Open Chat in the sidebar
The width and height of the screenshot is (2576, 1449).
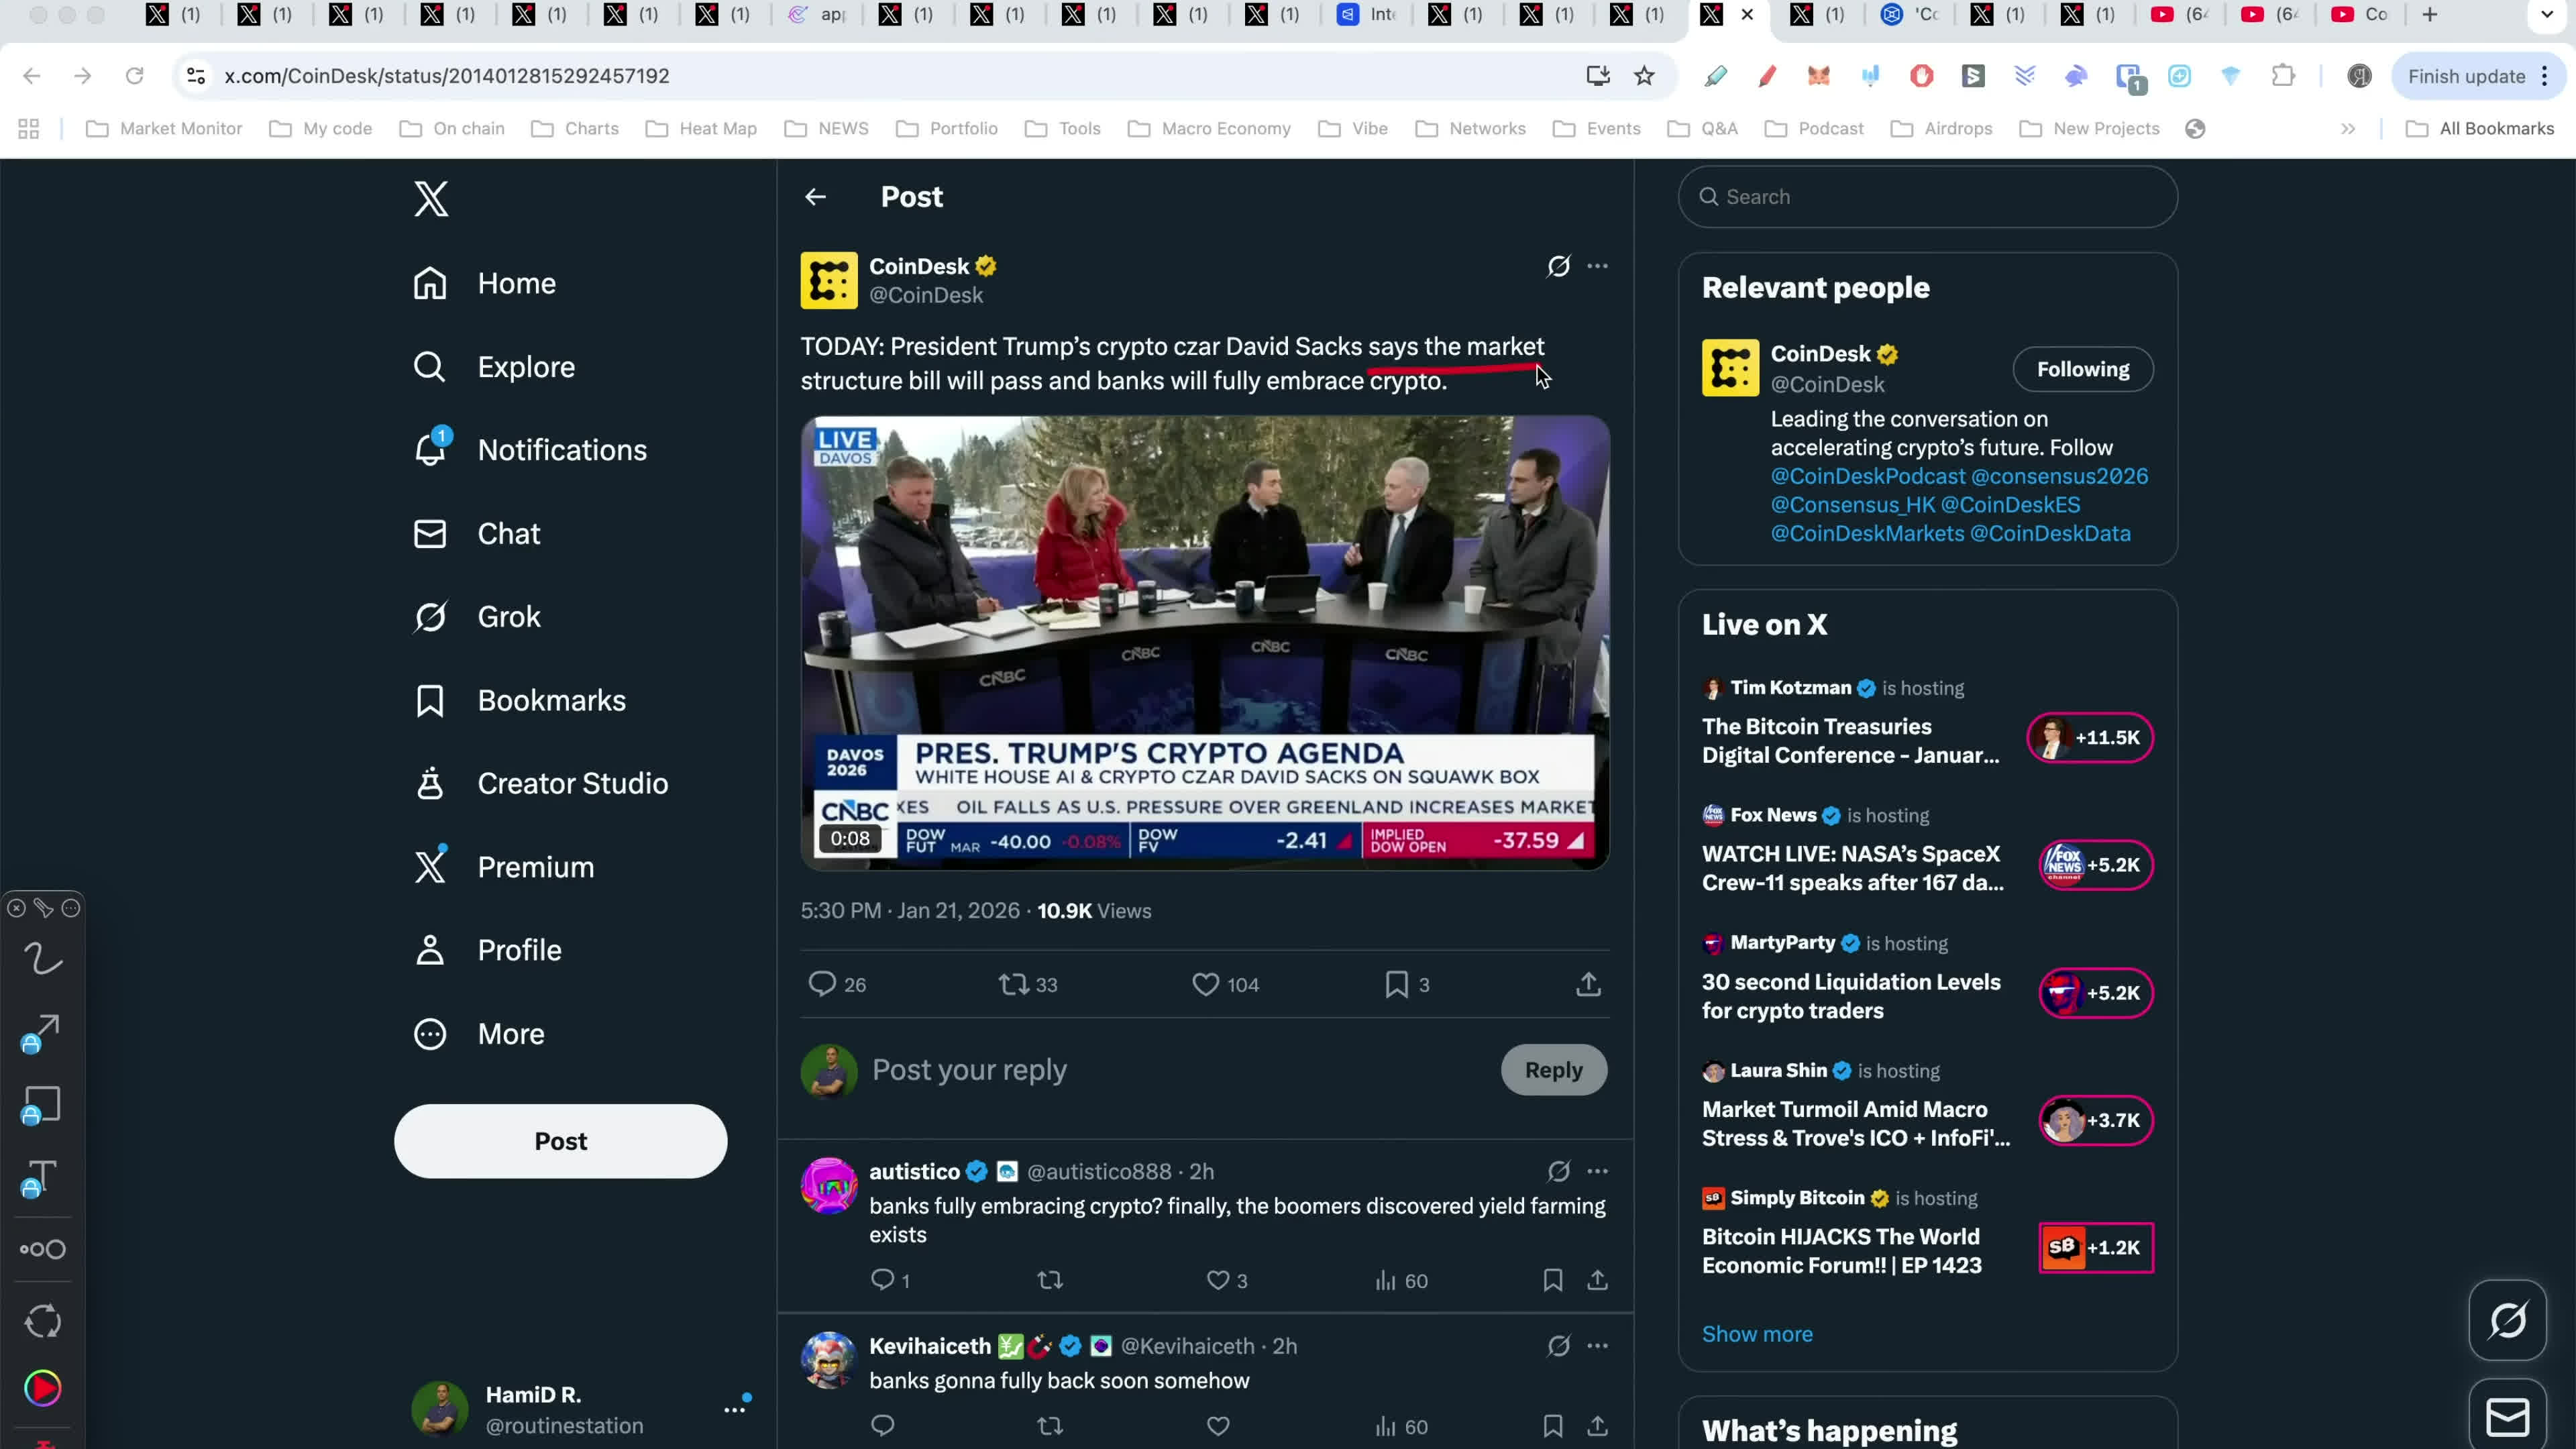(x=477, y=534)
